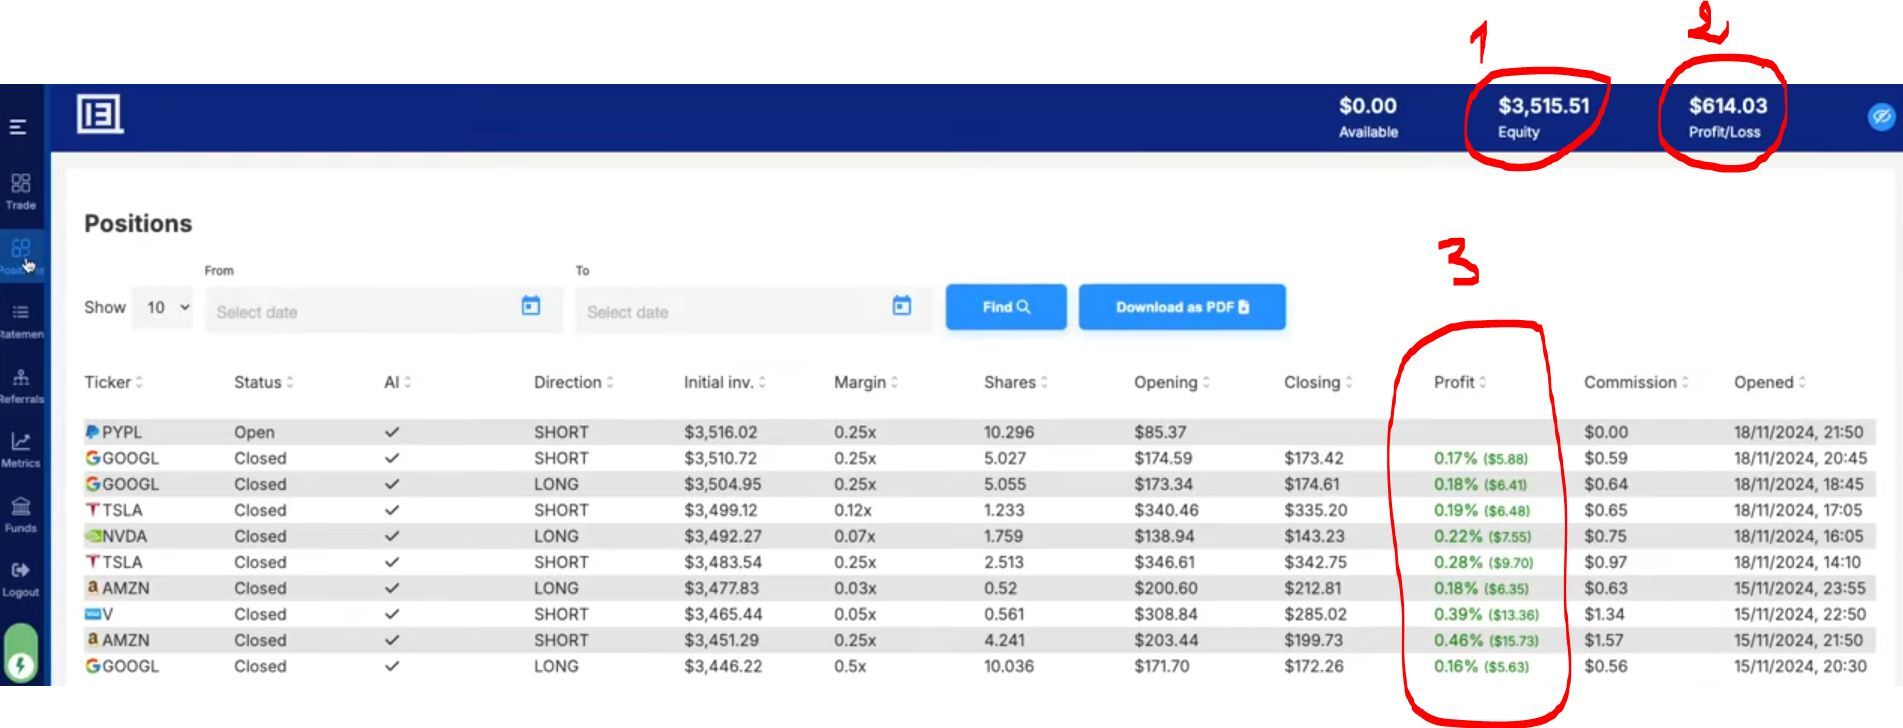The image size is (1903, 728).
Task: Click profit 0.46% ($15.73) cell
Action: [1486, 640]
